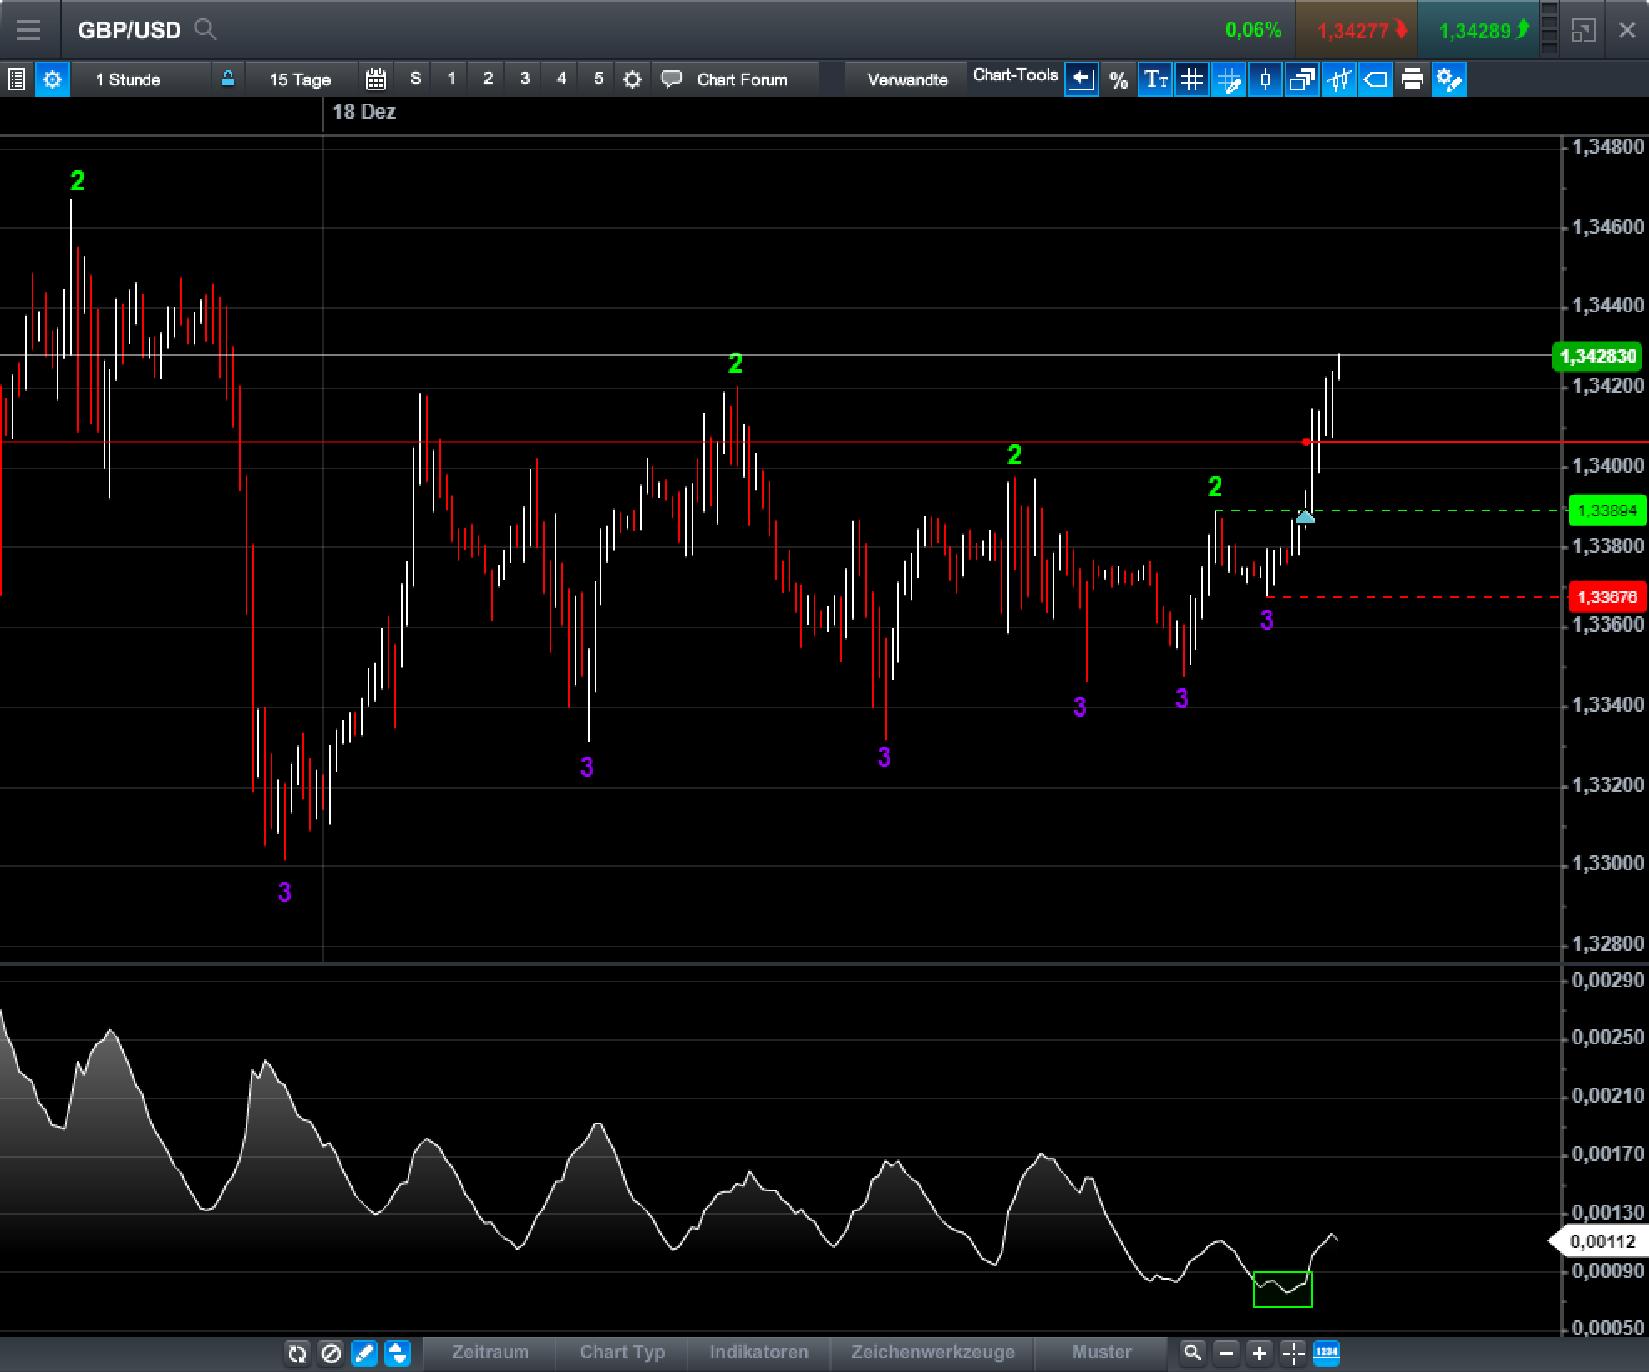
Task: Select the calendar date icon
Action: (376, 79)
